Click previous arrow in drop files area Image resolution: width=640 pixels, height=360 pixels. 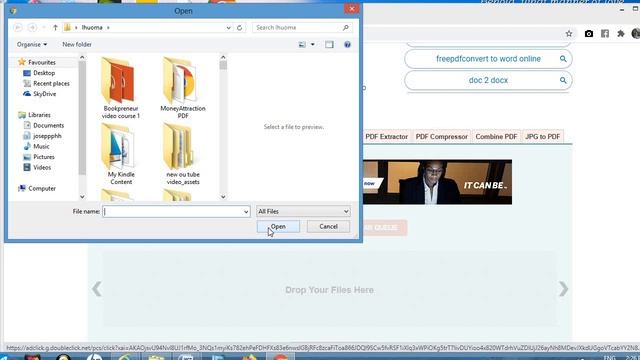click(x=97, y=289)
